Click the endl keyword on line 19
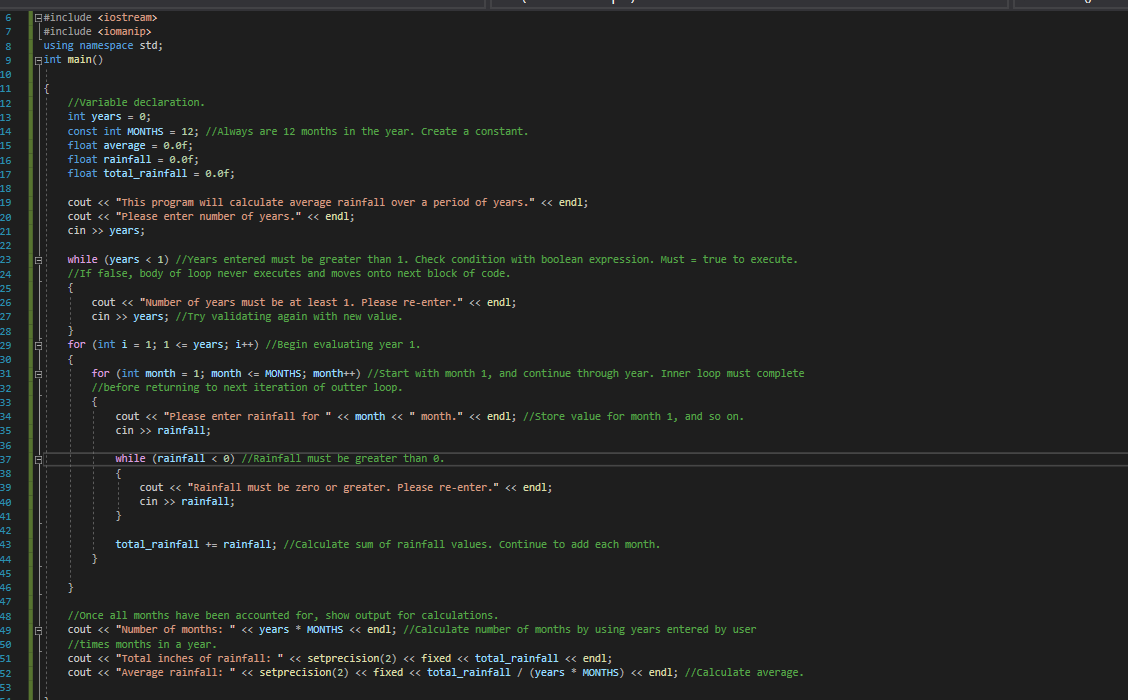Image resolution: width=1128 pixels, height=700 pixels. point(570,202)
